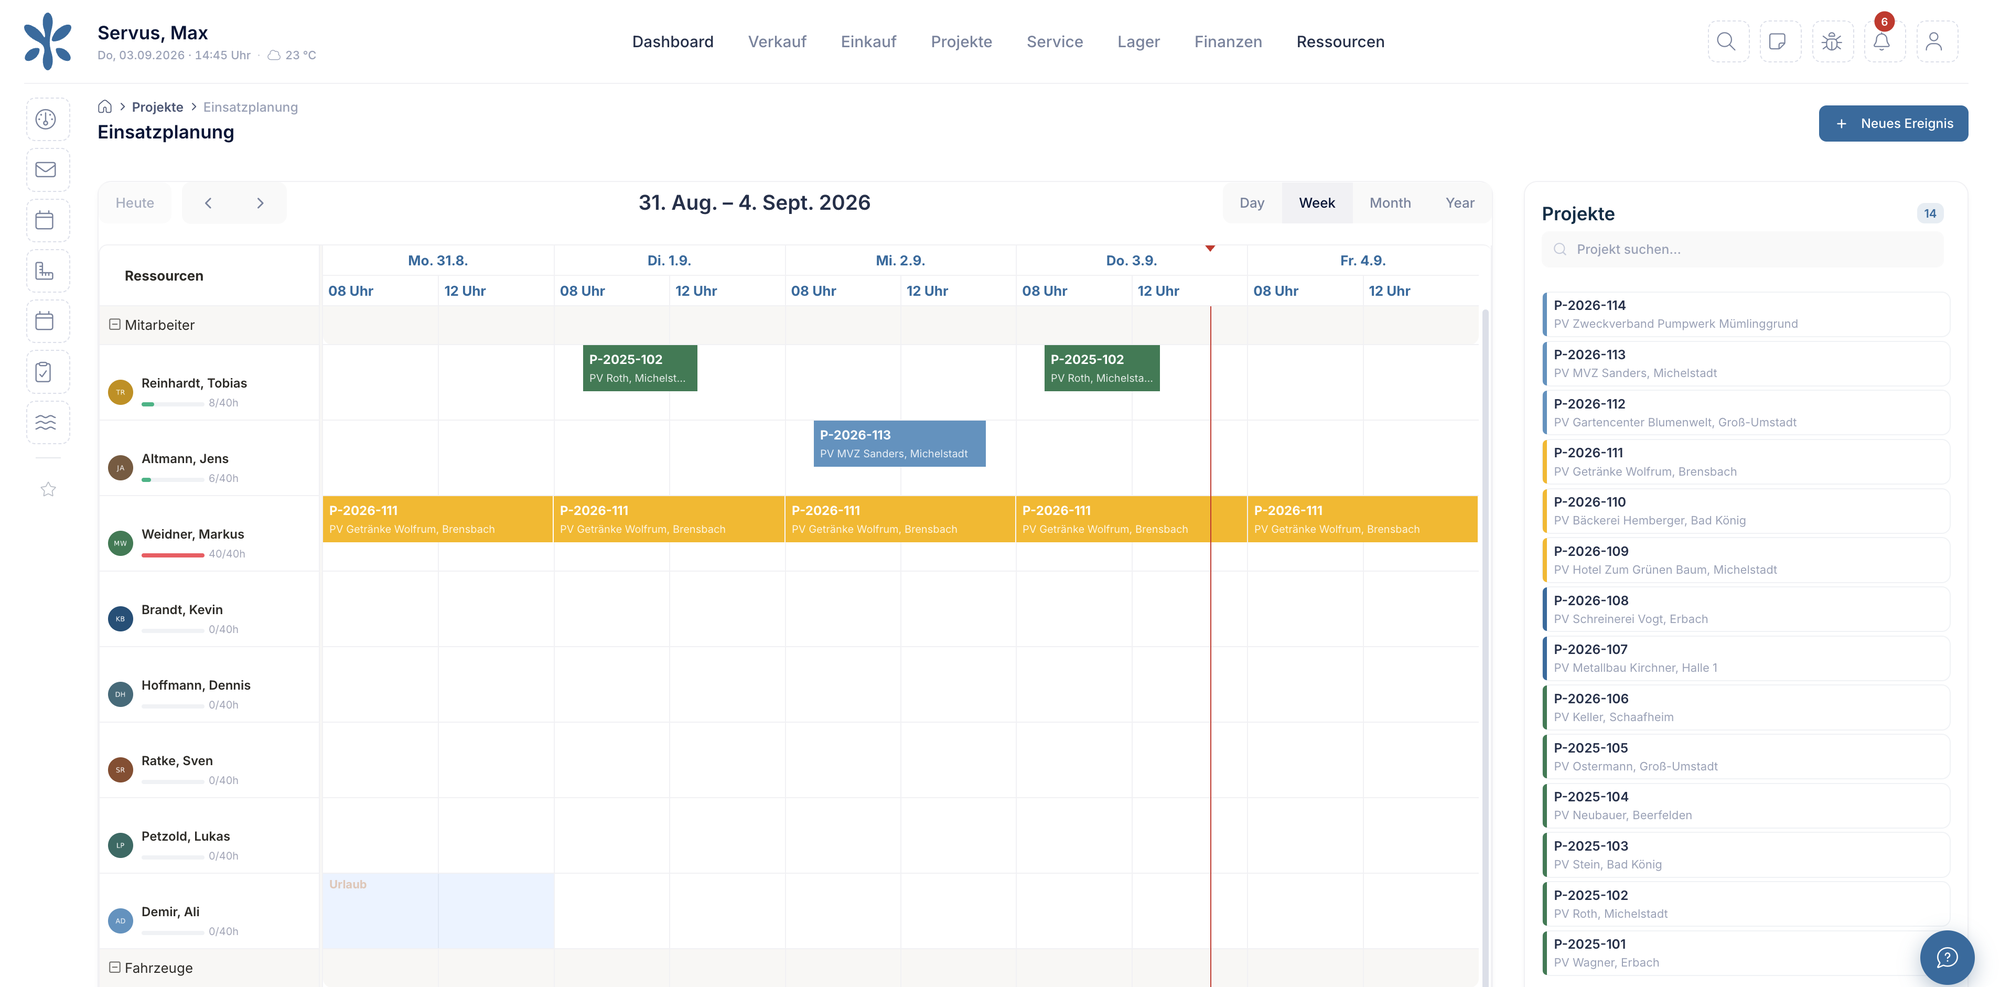Open the help chat bubble button

1946,957
